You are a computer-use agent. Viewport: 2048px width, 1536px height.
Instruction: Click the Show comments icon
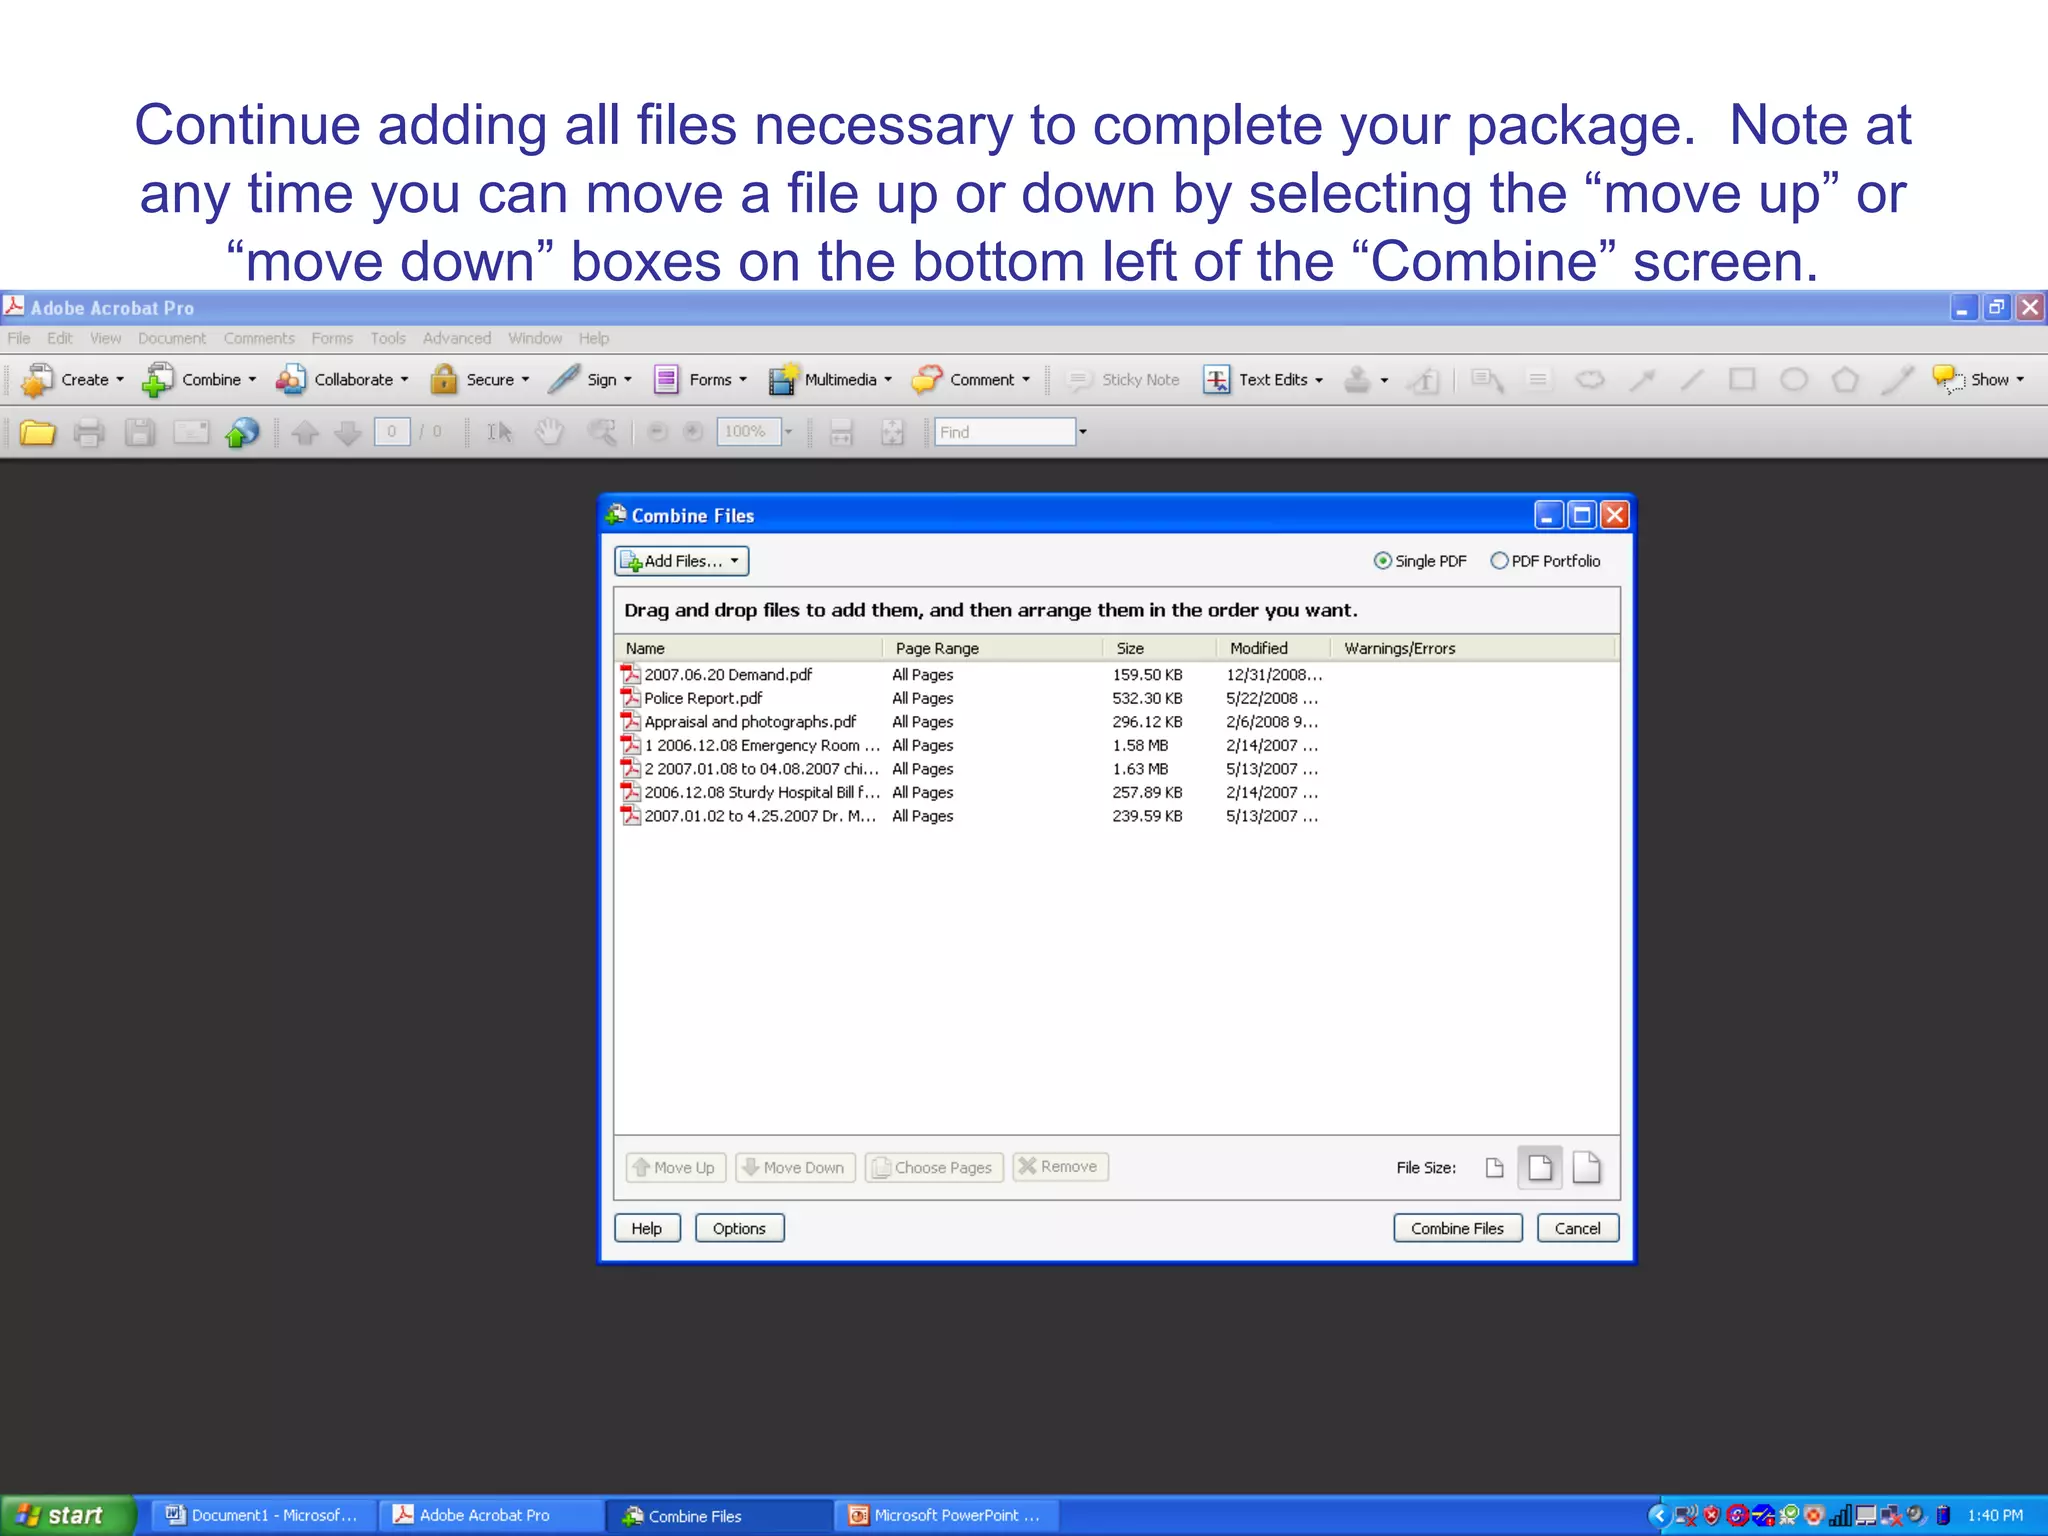point(1947,379)
